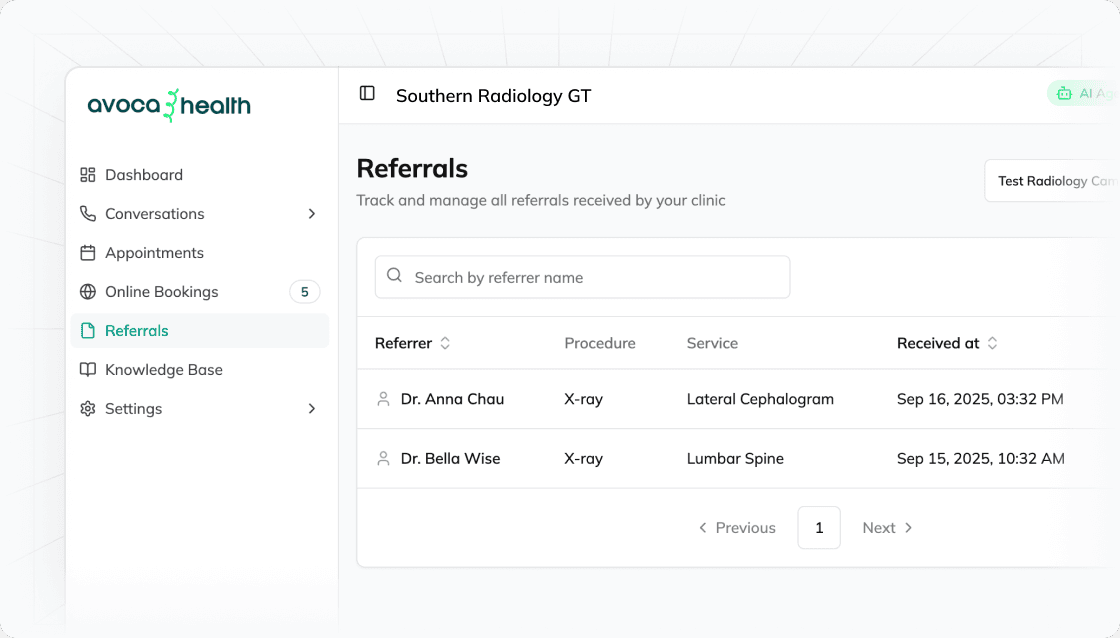Click the Next pagination chevron
1120x638 pixels.
(x=908, y=527)
